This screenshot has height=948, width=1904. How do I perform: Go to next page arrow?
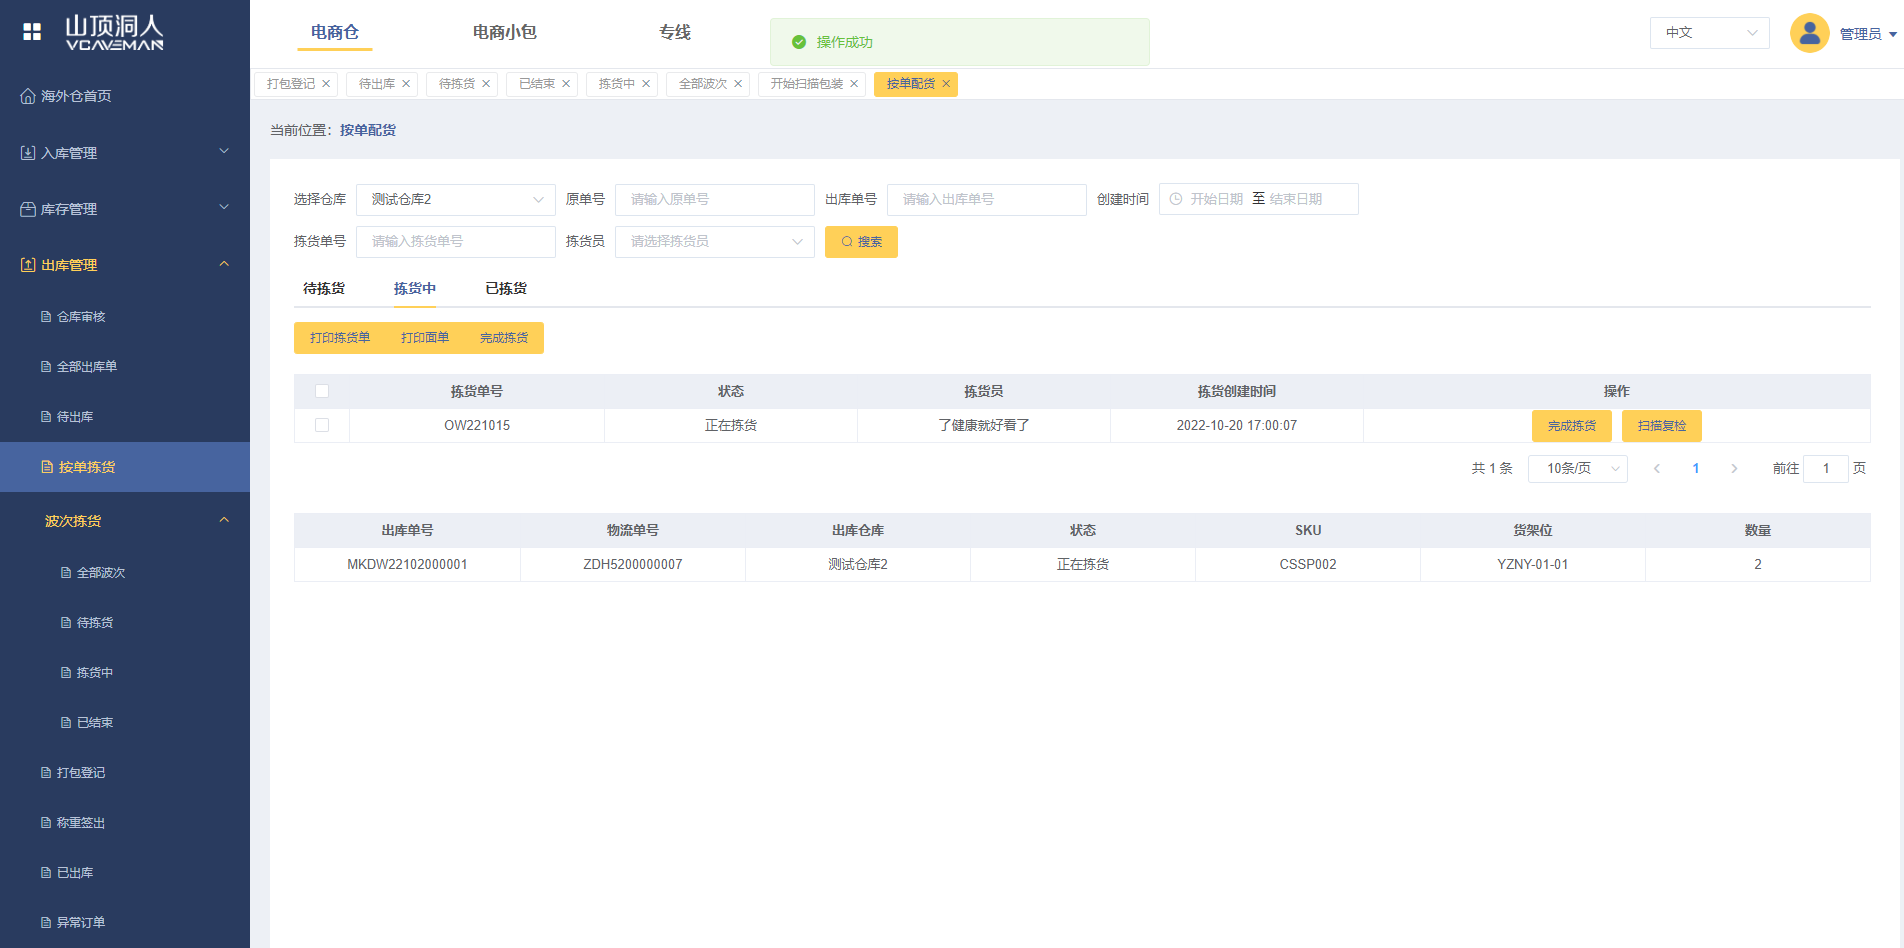pos(1734,469)
